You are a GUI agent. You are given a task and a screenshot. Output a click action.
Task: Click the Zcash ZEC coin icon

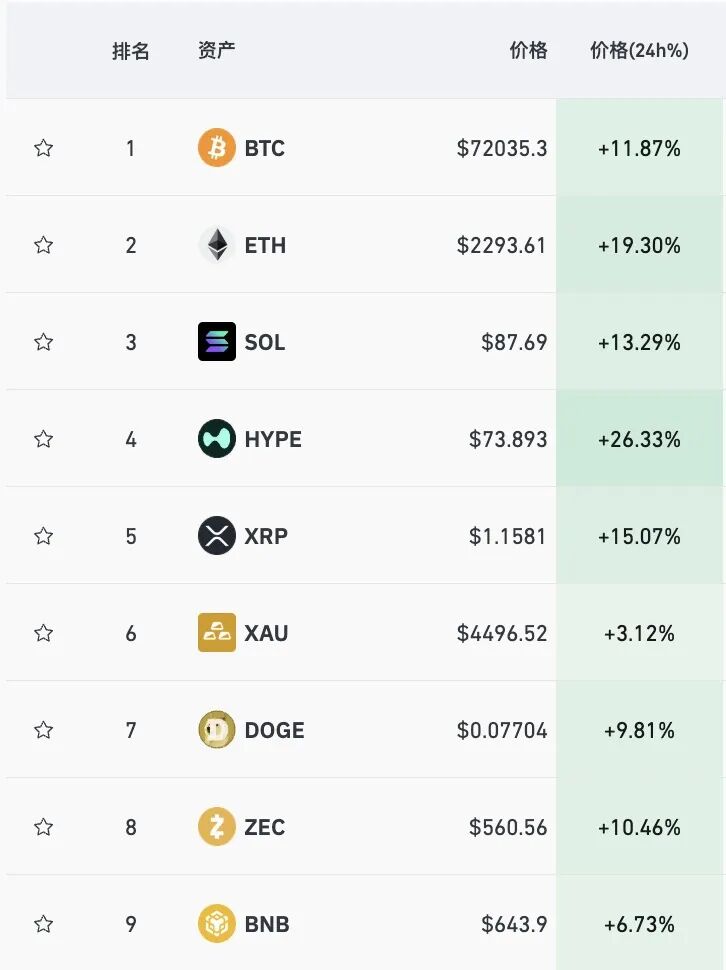point(216,826)
